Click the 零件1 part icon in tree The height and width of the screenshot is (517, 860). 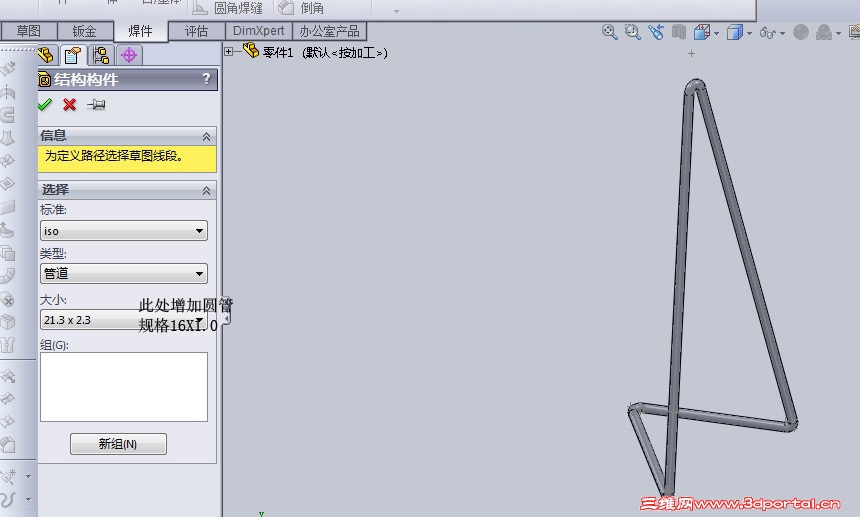[251, 51]
